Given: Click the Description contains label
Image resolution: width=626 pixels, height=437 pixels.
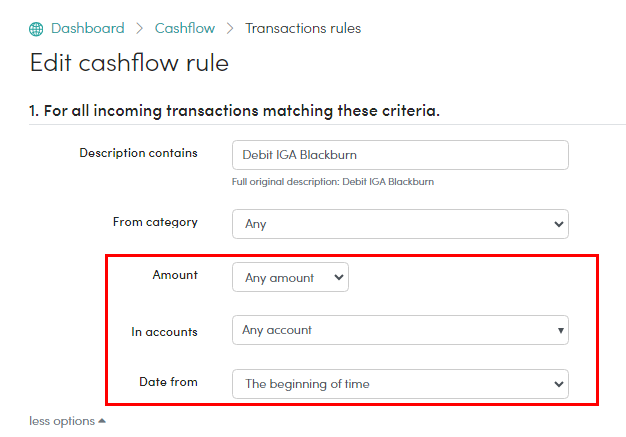Looking at the screenshot, I should click(x=139, y=153).
